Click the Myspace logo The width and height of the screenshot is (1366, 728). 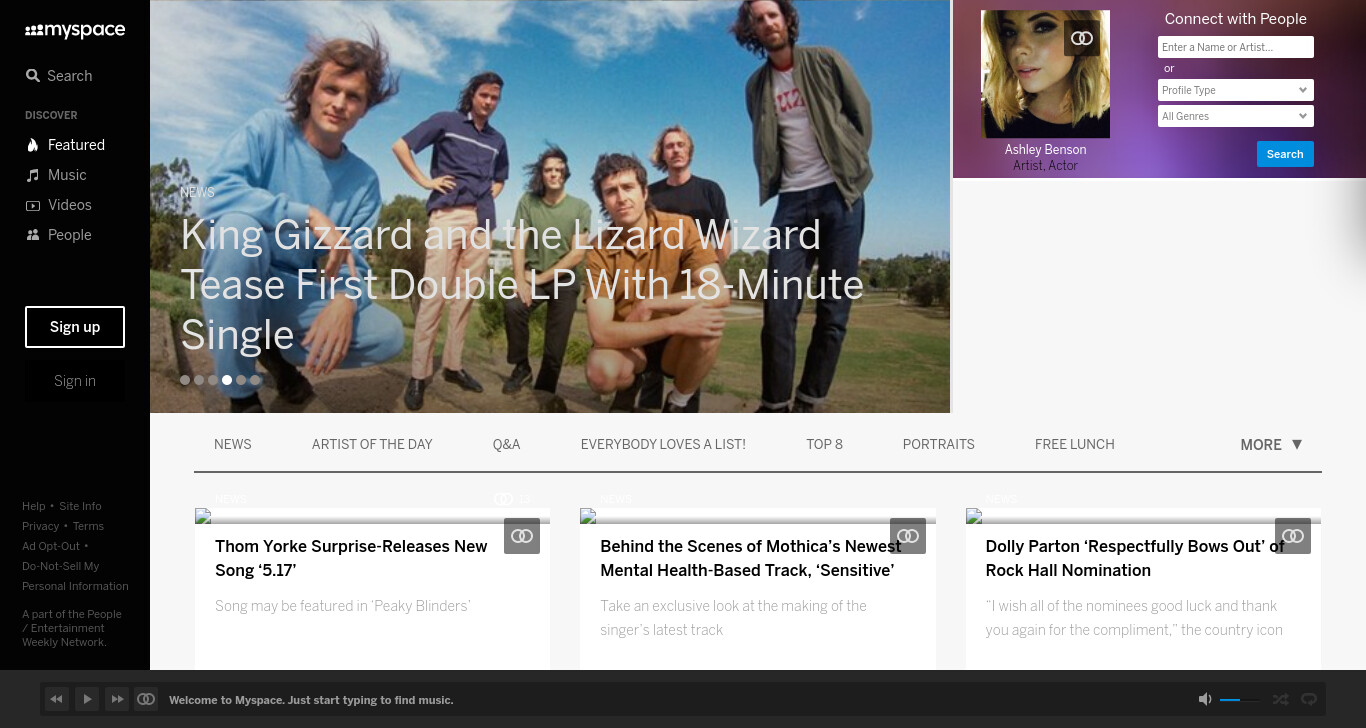pos(75,31)
